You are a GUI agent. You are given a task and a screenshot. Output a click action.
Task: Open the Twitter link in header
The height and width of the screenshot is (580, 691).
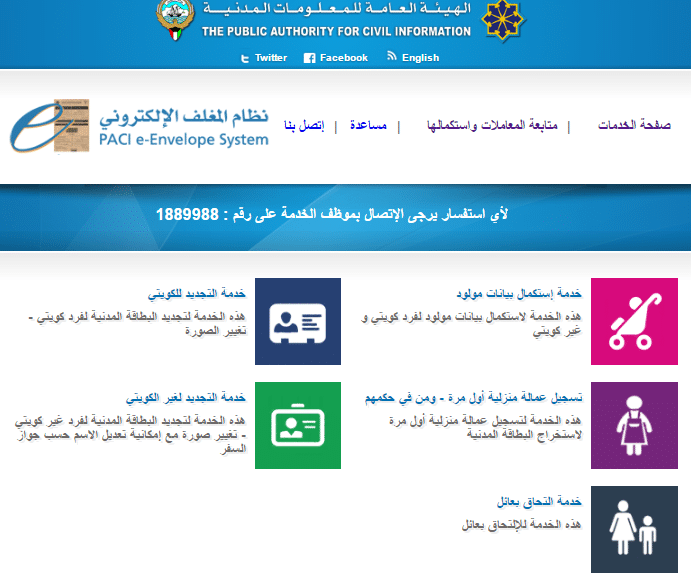pos(271,58)
